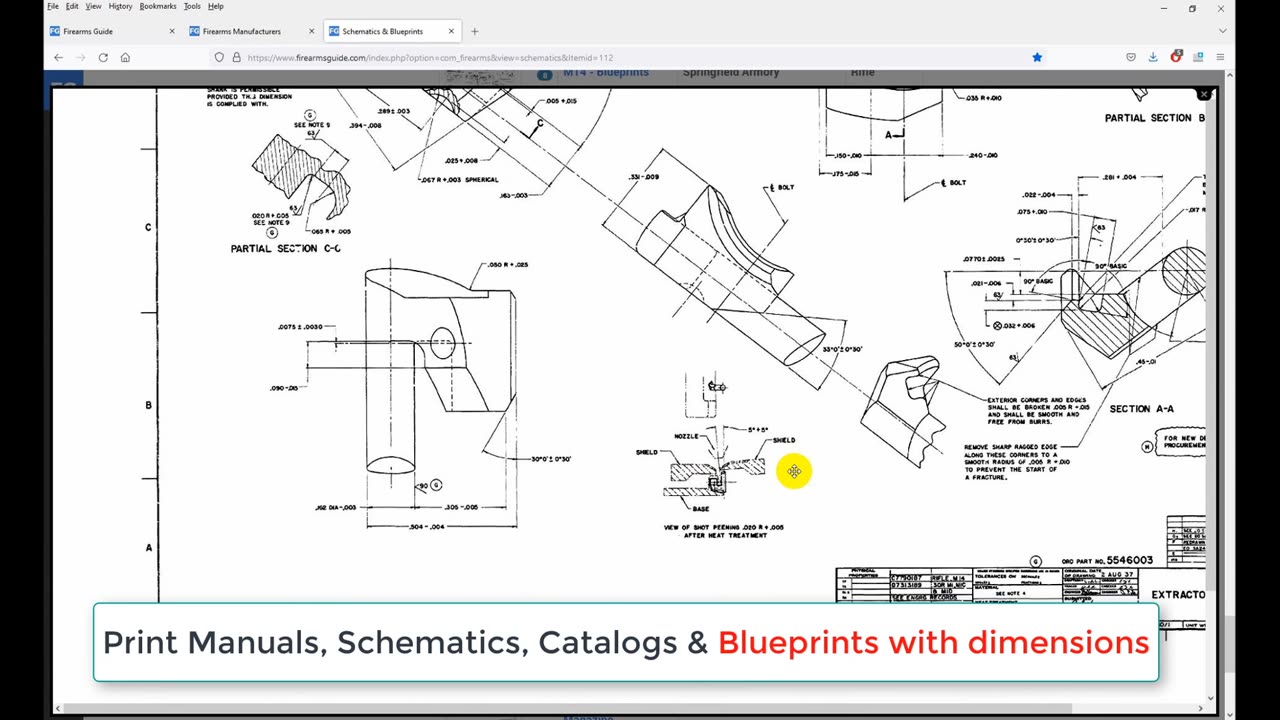The height and width of the screenshot is (720, 1280).
Task: Save page to Pocket
Action: tap(1131, 57)
